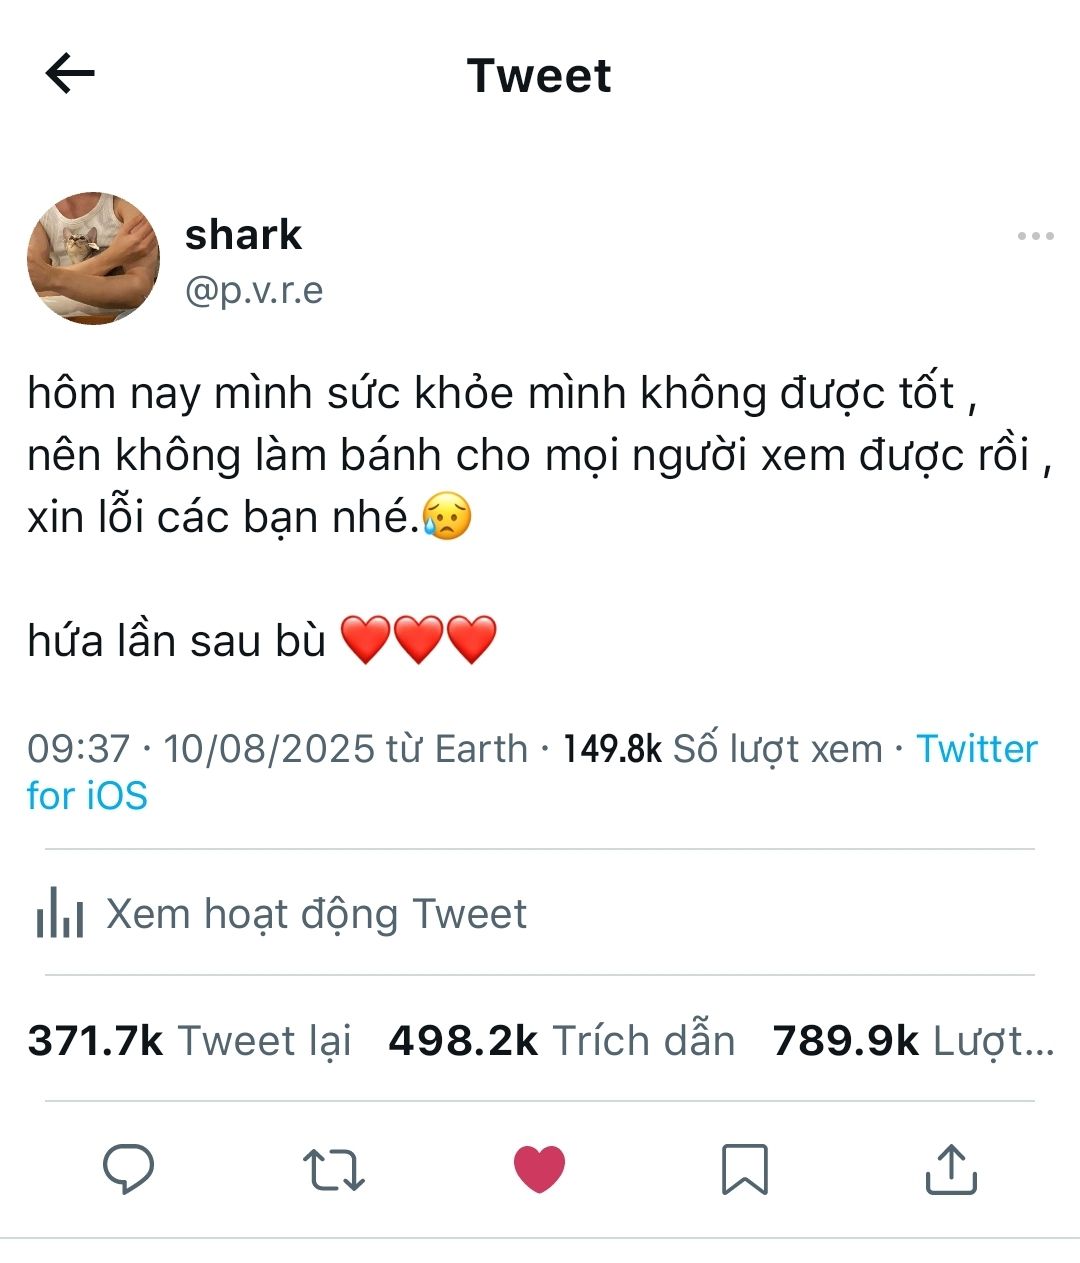Viewport: 1080px width, 1263px height.
Task: View the 371.7k Tweet lại list
Action: coord(190,1041)
